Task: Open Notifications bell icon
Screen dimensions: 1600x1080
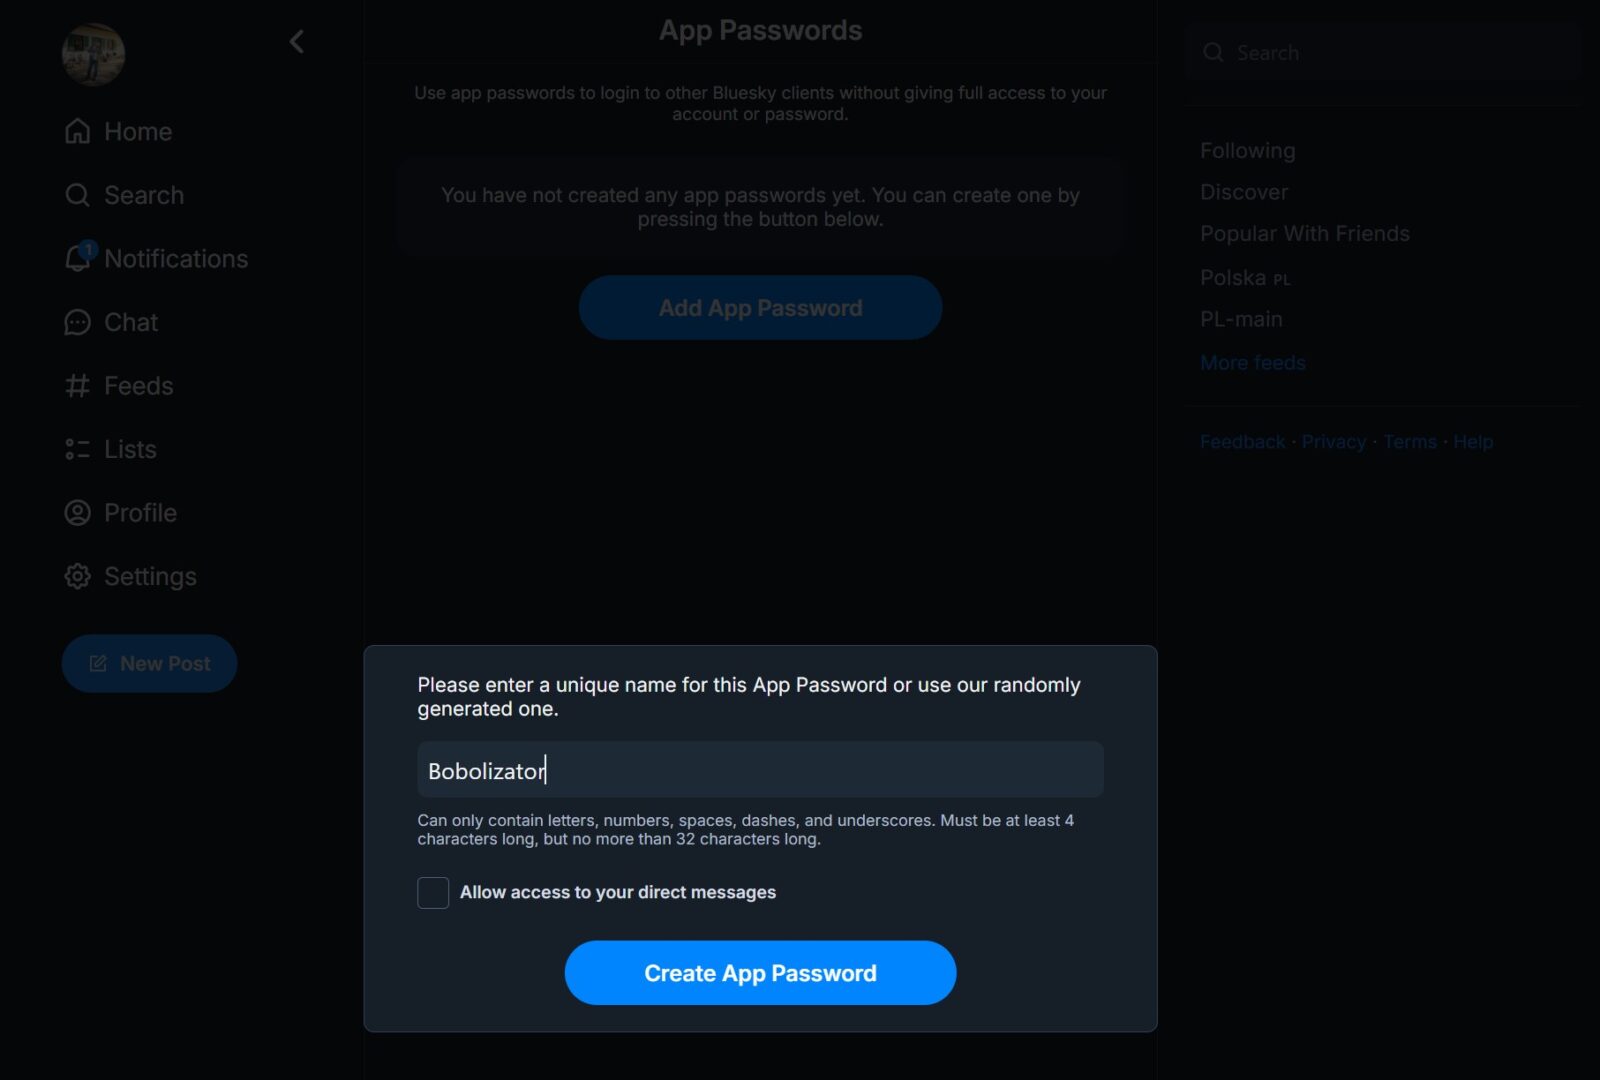Action: click(x=77, y=258)
